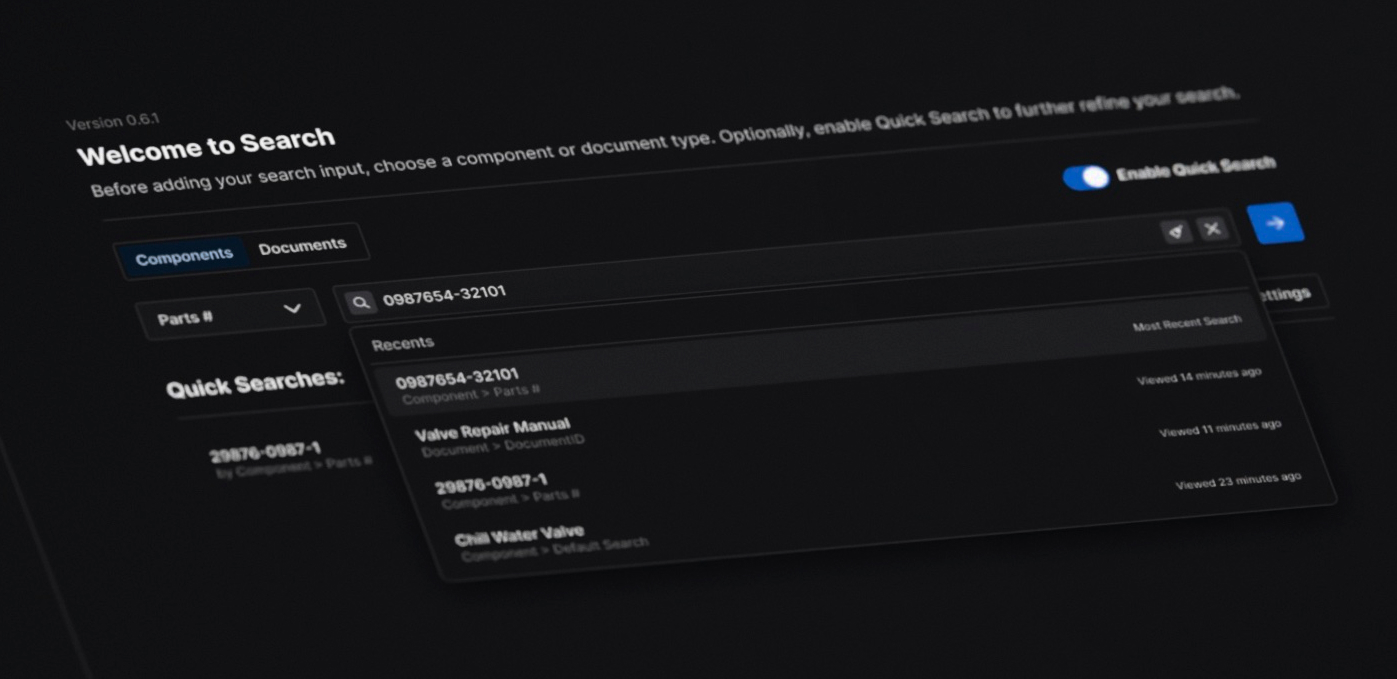Click Component > Default Search subtitle text
This screenshot has height=679, width=1397.
(555, 548)
